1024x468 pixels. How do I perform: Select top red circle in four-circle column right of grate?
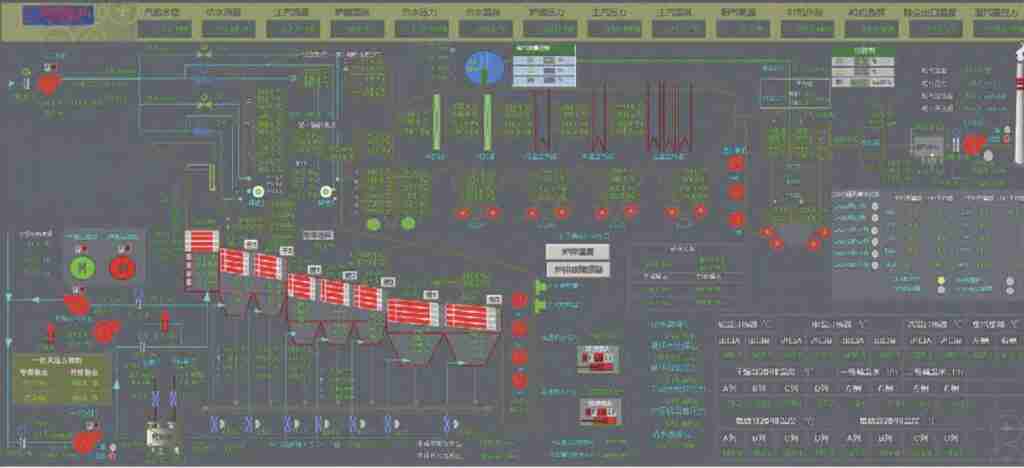[519, 300]
